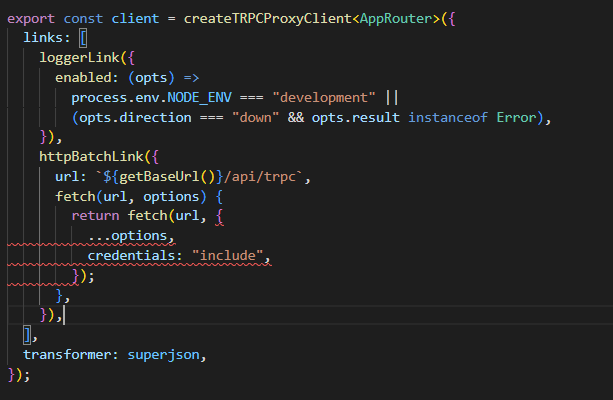613x400 pixels.
Task: Click the "links:" property
Action: (47, 38)
